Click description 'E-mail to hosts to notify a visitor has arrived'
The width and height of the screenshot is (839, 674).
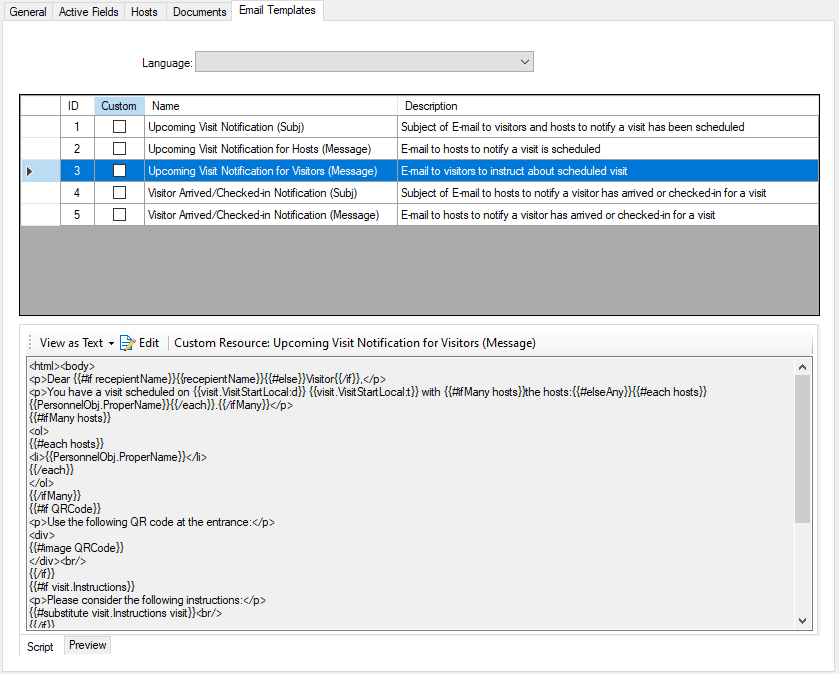pos(608,215)
